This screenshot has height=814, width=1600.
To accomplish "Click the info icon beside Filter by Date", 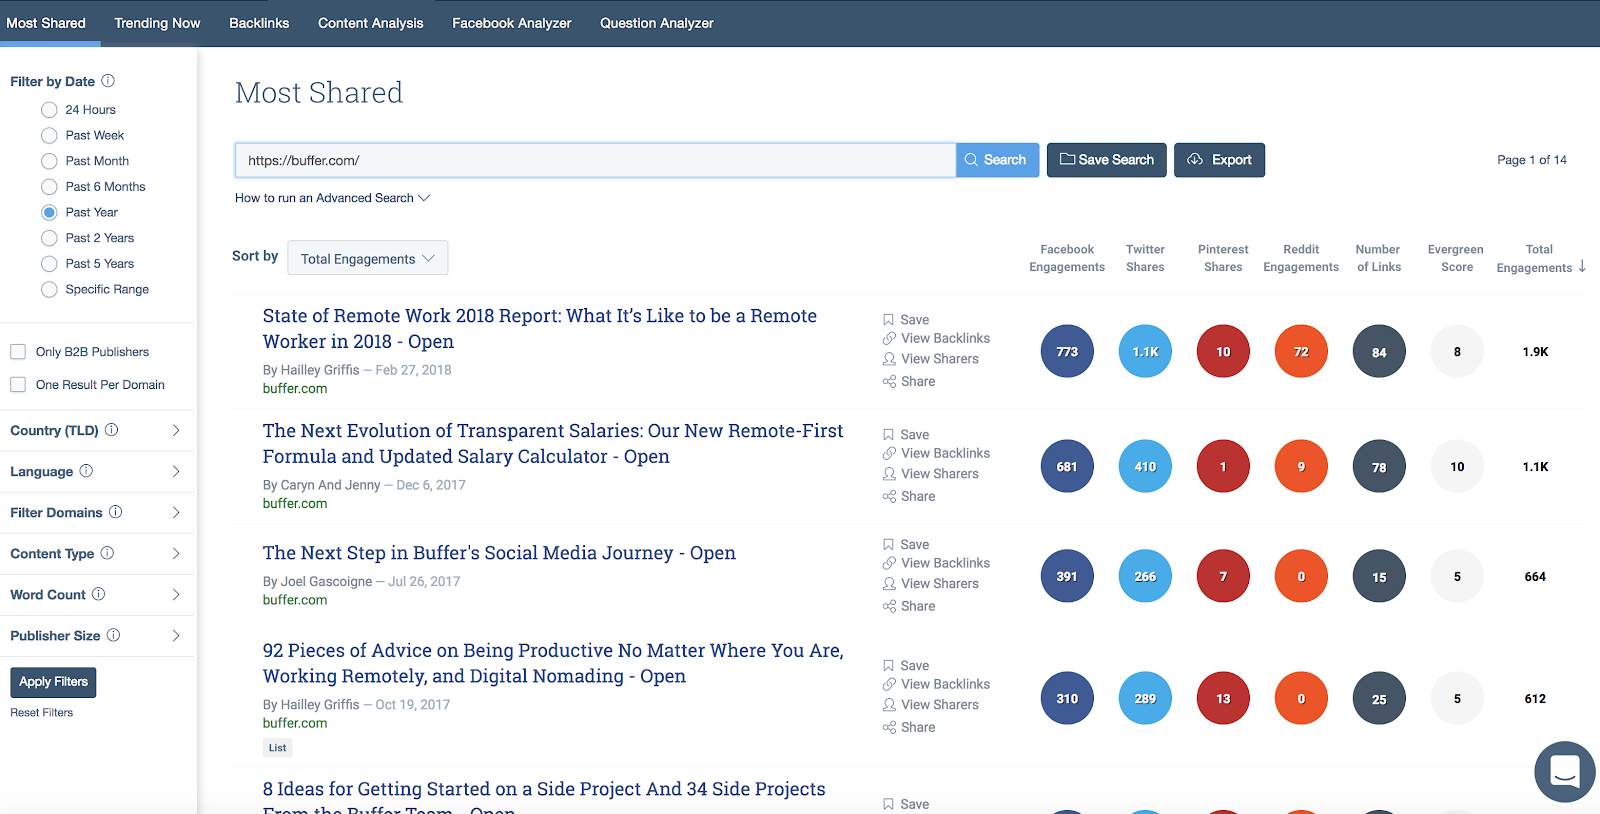I will click(x=108, y=81).
